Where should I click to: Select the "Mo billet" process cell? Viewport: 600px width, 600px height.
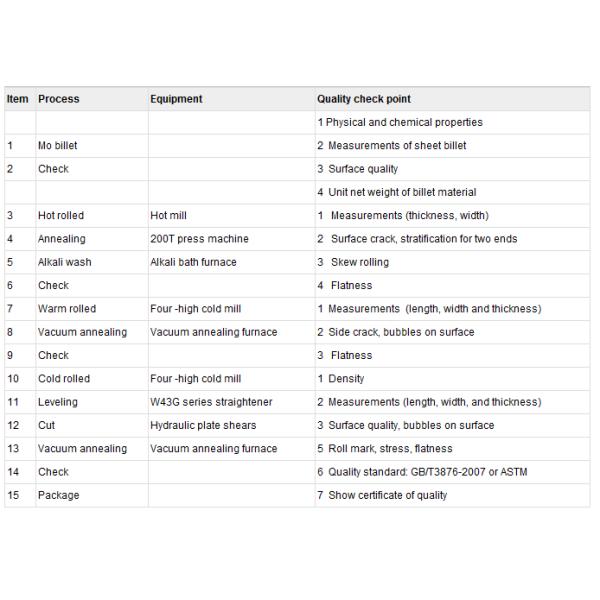[x=58, y=146]
